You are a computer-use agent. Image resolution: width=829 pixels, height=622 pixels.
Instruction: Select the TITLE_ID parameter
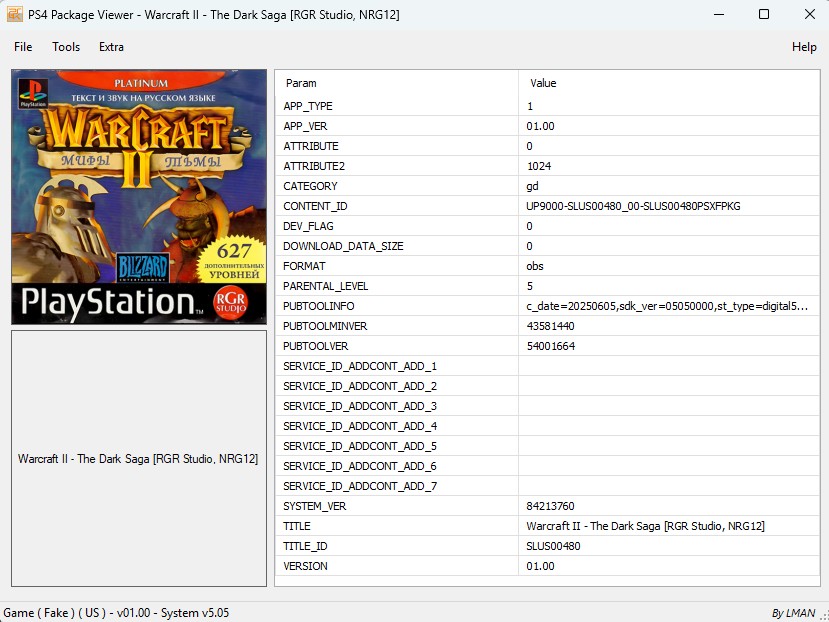pyautogui.click(x=305, y=546)
